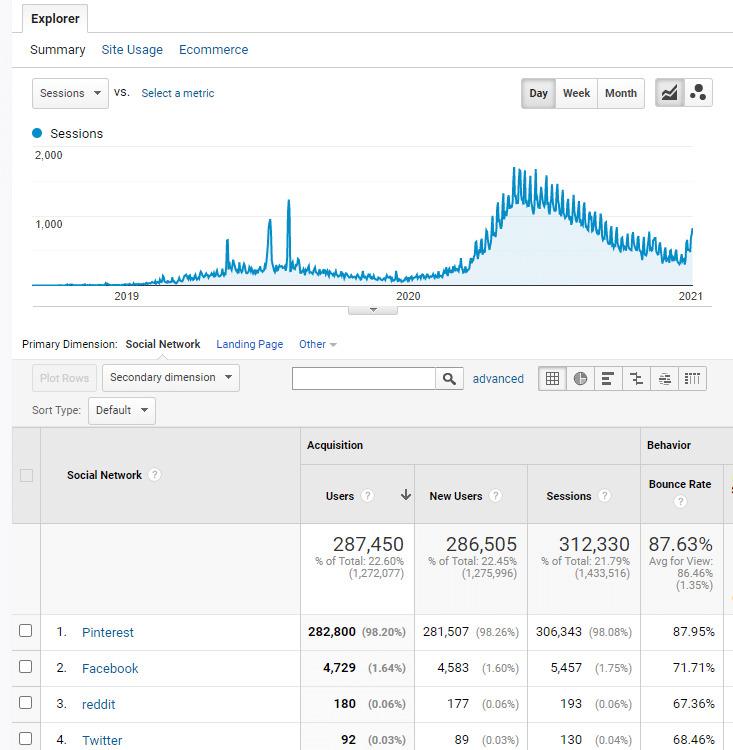Click Facebook bounce rate 71.71%
Screen dimensions: 733x750
click(694, 668)
